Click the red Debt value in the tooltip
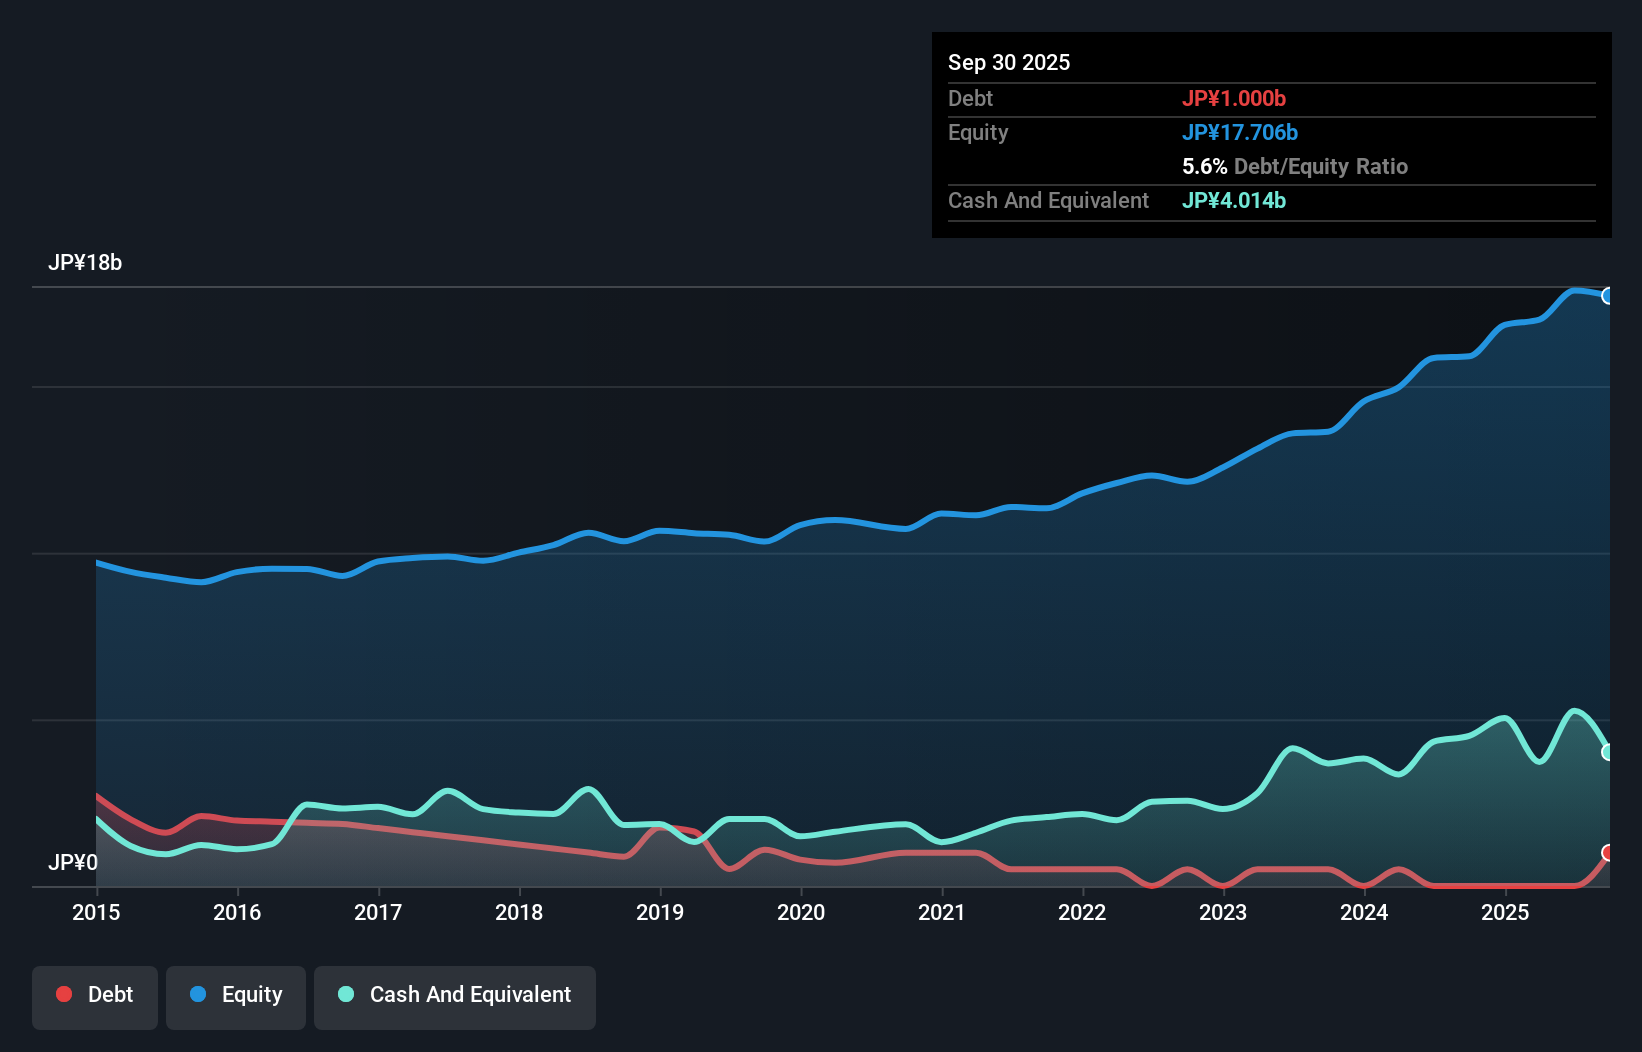Viewport: 1642px width, 1052px height. [1235, 98]
